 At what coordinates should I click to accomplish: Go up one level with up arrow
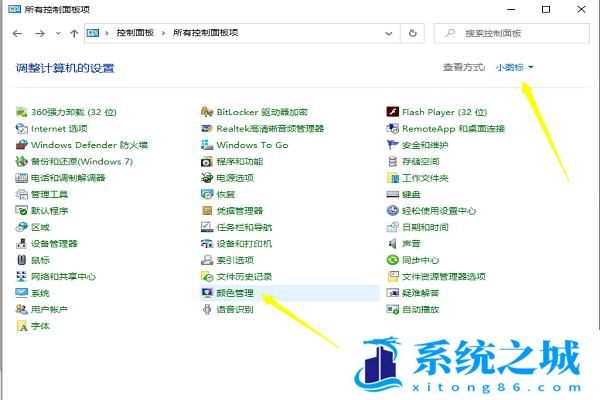[x=74, y=33]
